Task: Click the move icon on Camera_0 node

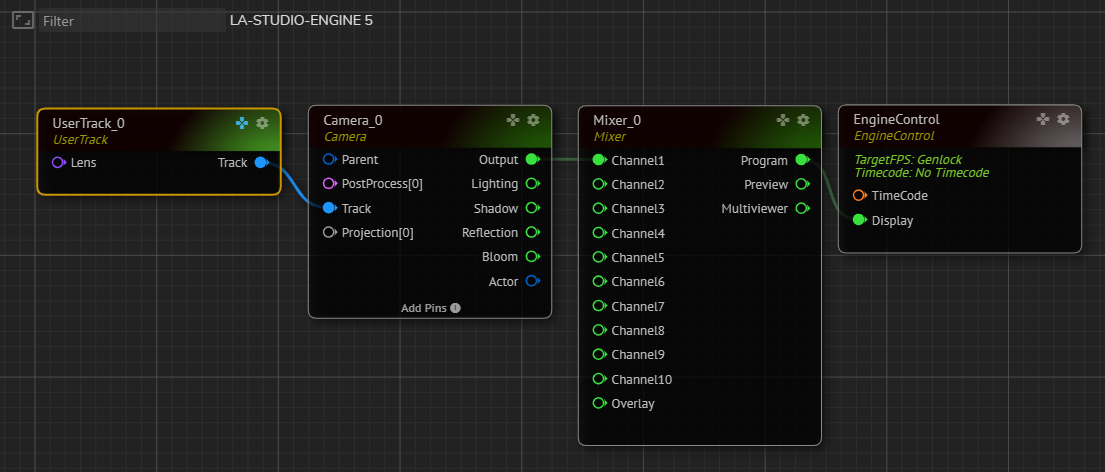Action: click(x=513, y=120)
